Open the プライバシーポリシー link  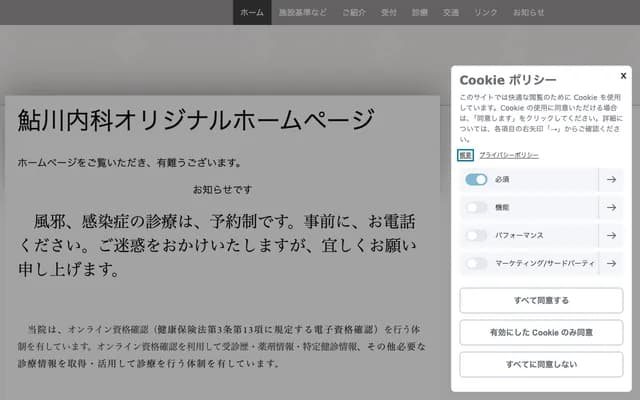(x=508, y=155)
